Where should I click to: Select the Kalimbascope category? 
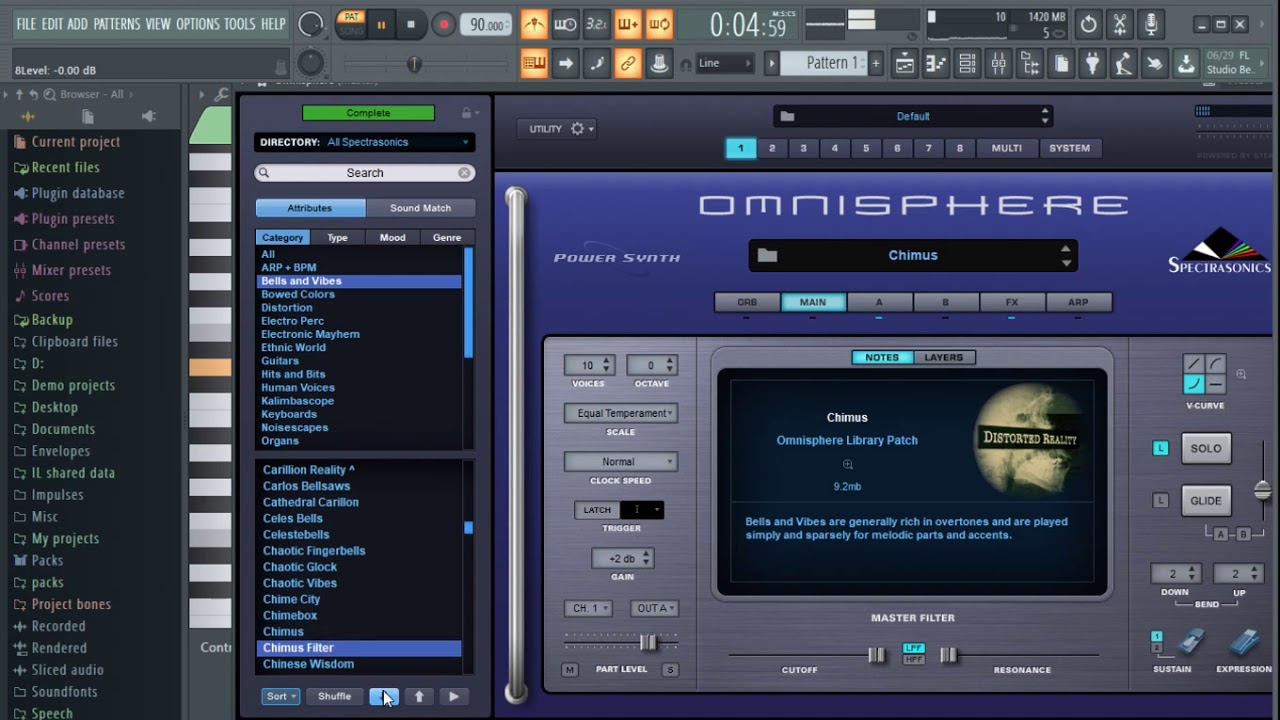pyautogui.click(x=297, y=401)
